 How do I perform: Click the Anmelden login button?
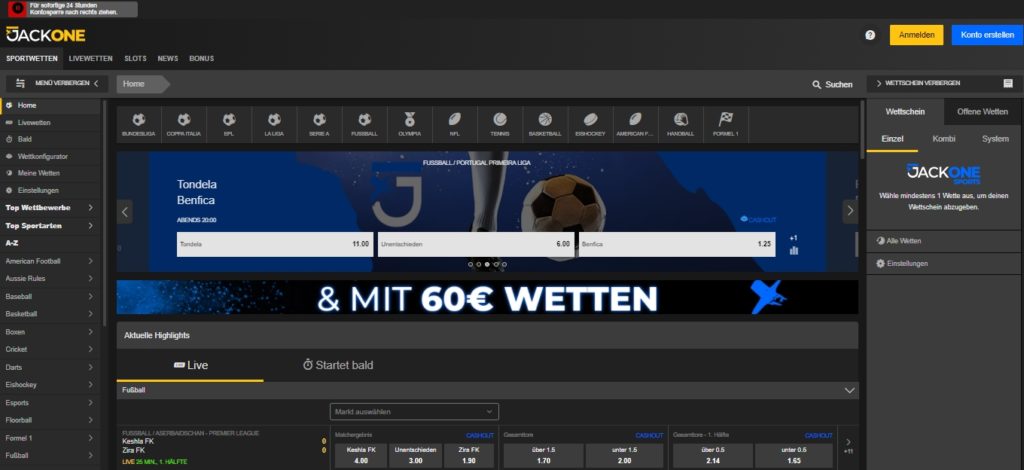pos(916,35)
